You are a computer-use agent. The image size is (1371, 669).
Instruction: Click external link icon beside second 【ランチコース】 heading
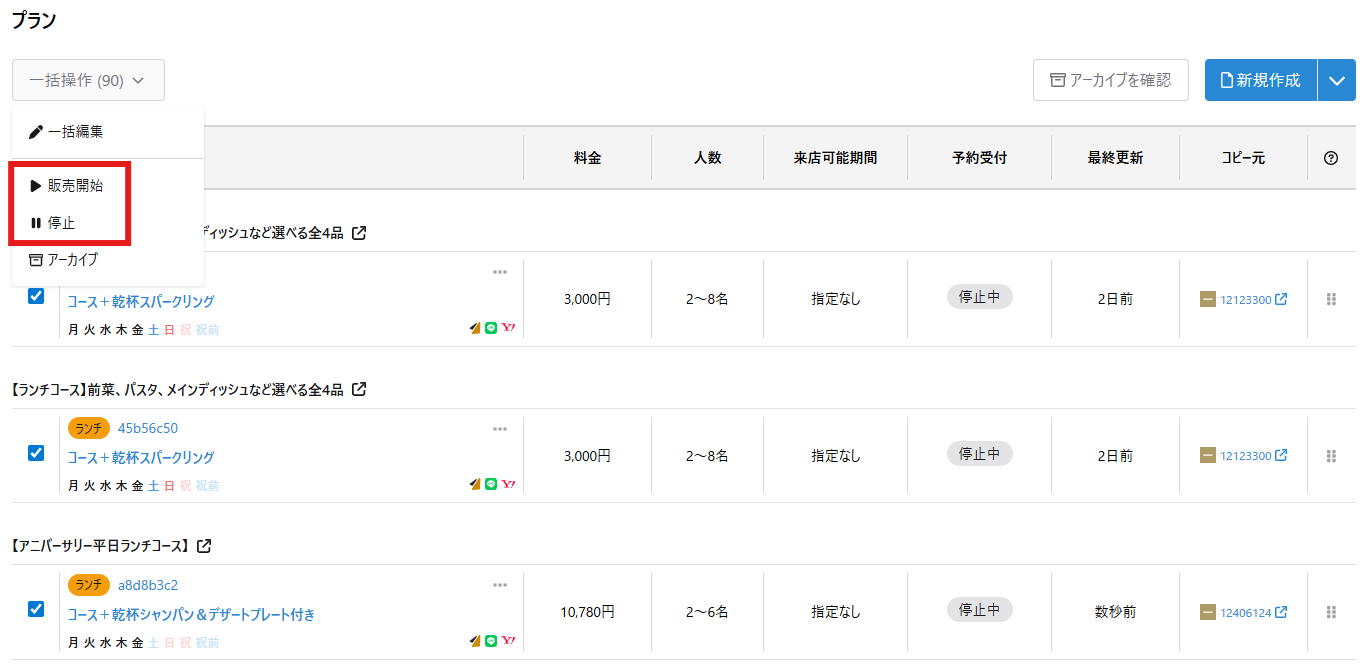point(359,389)
